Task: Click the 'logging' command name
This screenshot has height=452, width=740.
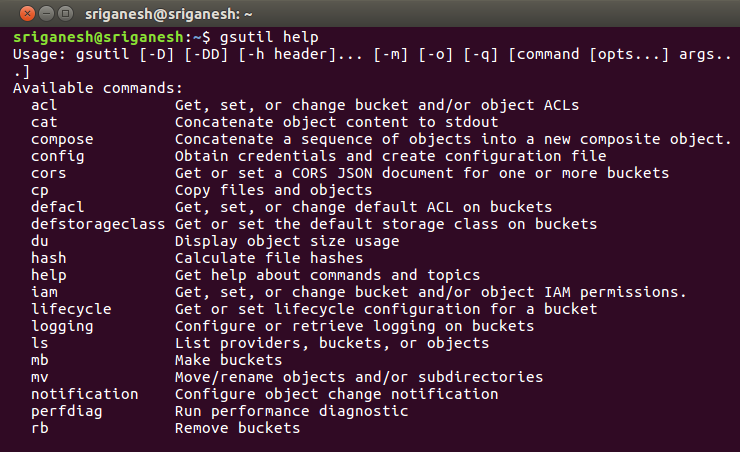Action: point(62,326)
